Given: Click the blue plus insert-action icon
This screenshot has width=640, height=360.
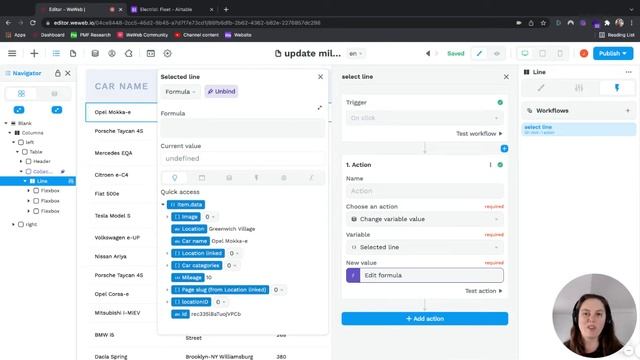Looking at the screenshot, I should (x=504, y=149).
